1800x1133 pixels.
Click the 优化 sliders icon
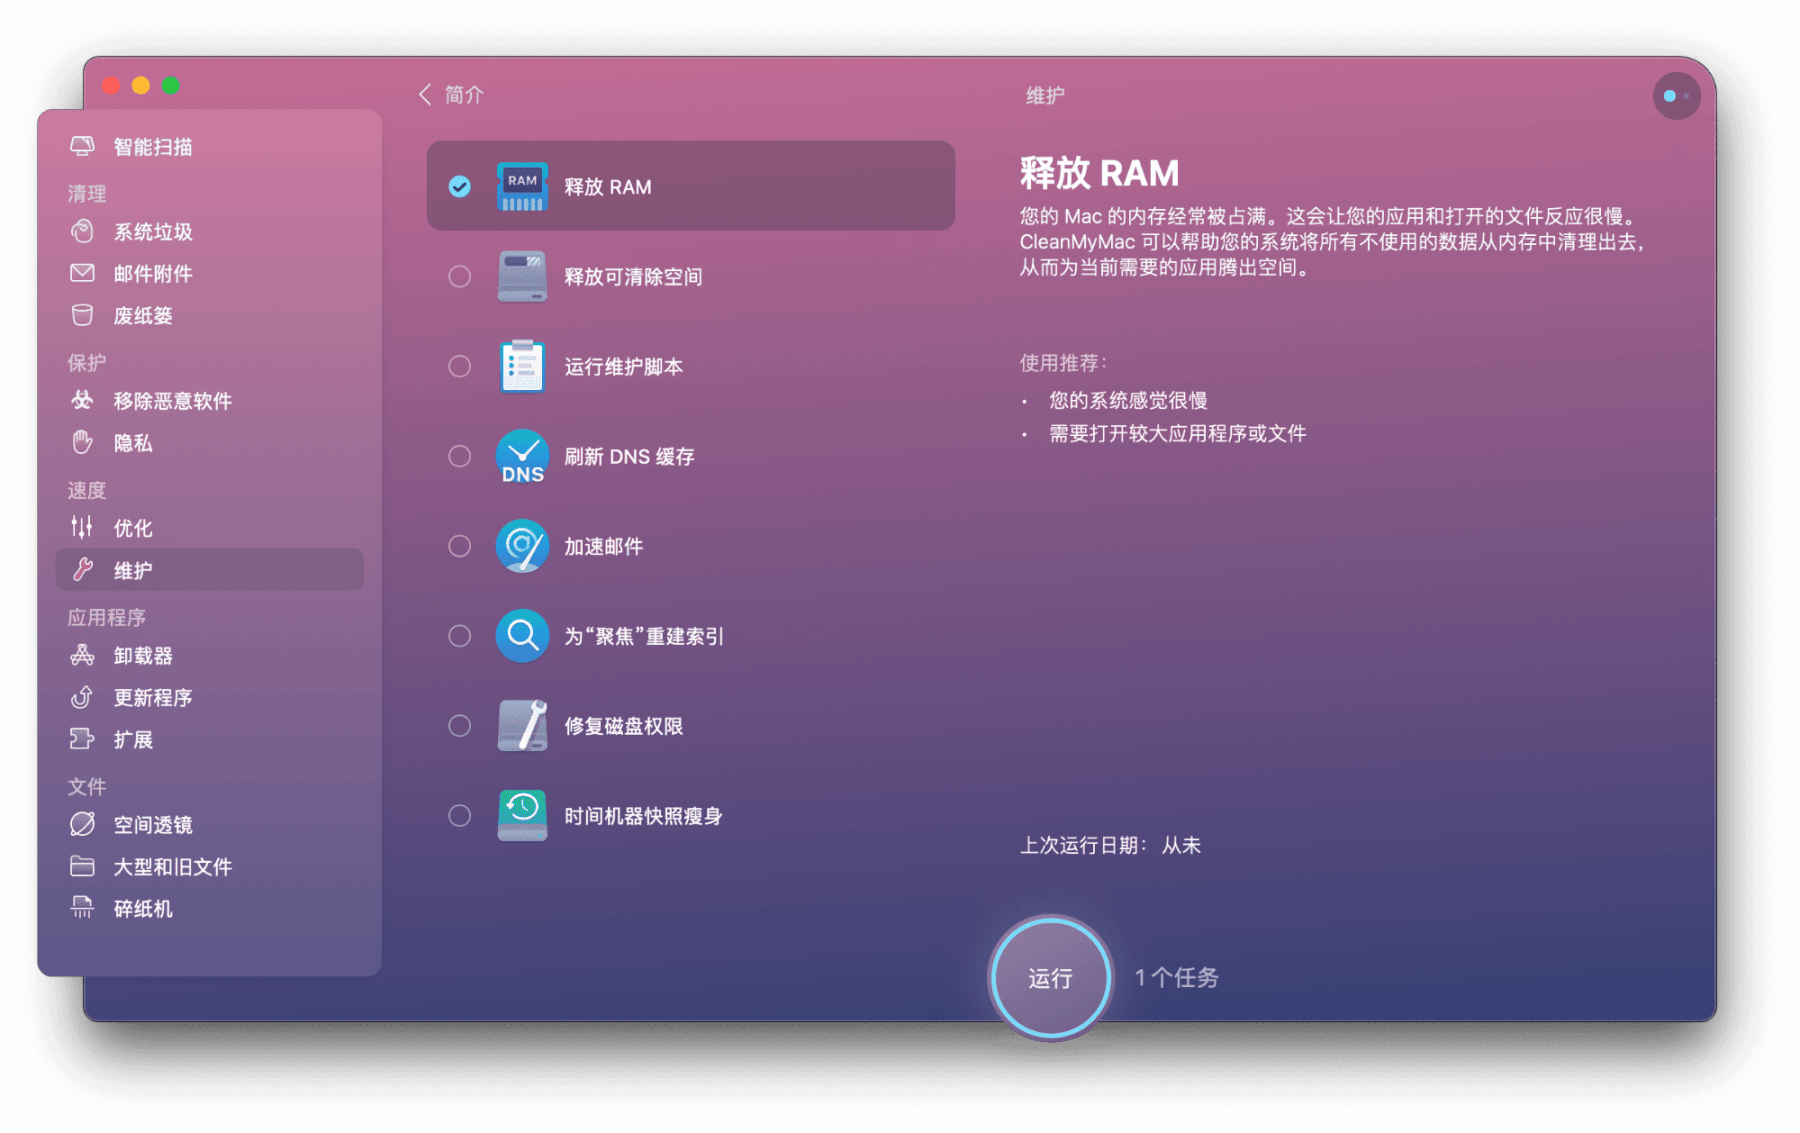click(83, 527)
